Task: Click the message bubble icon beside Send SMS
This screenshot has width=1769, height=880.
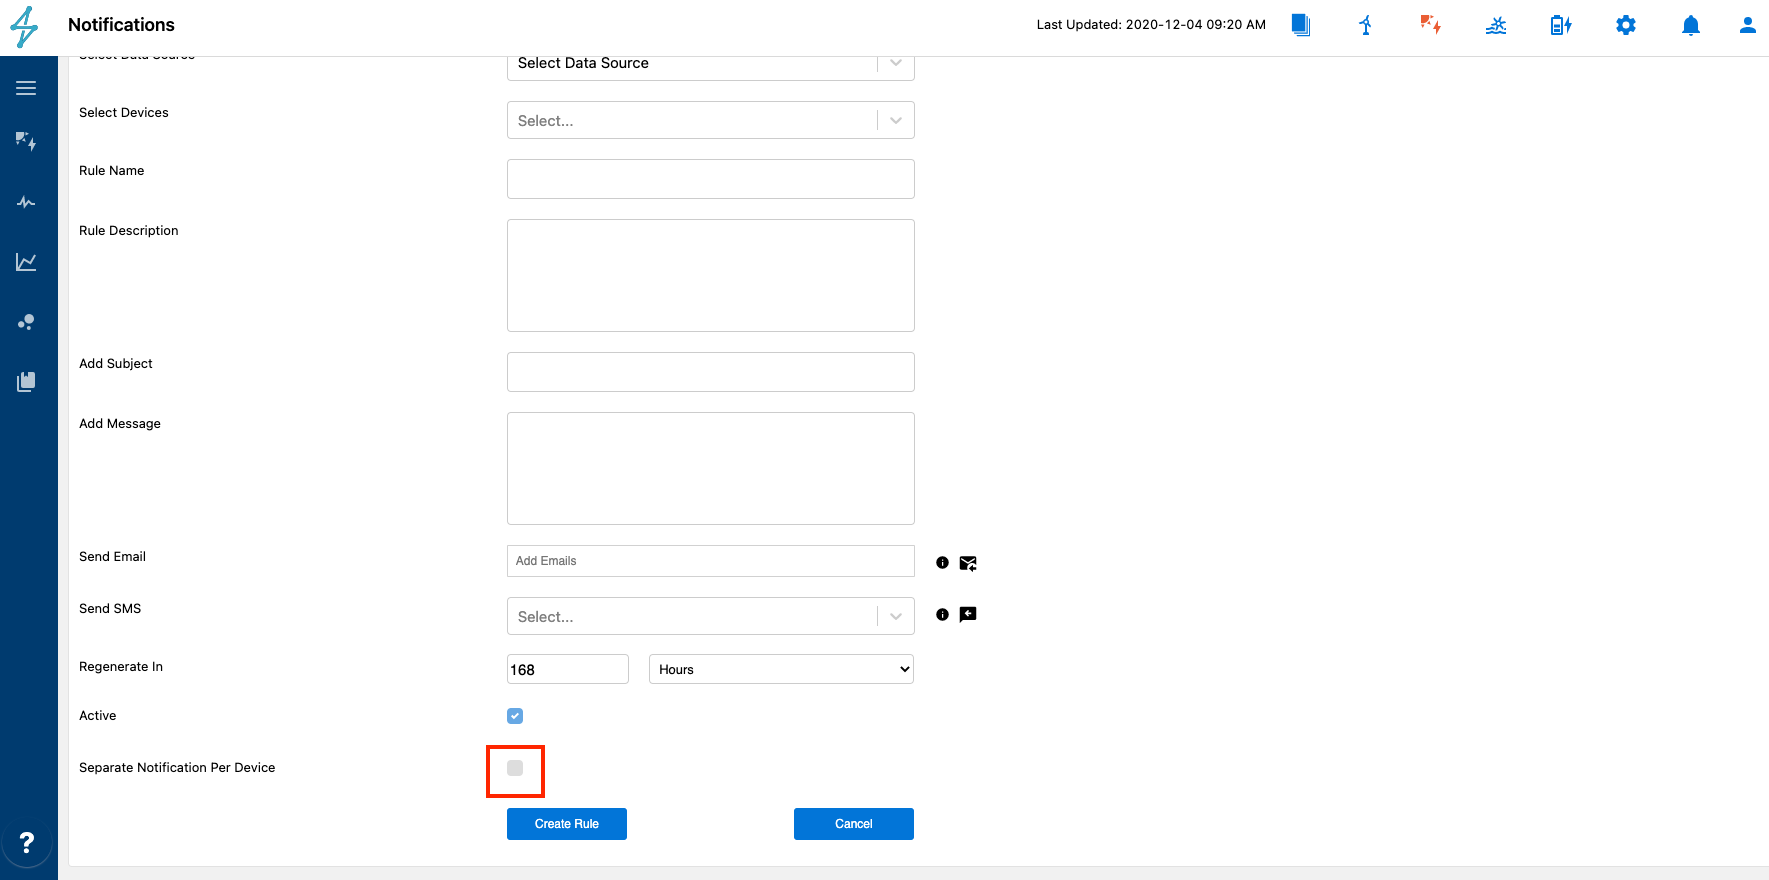Action: (x=968, y=615)
